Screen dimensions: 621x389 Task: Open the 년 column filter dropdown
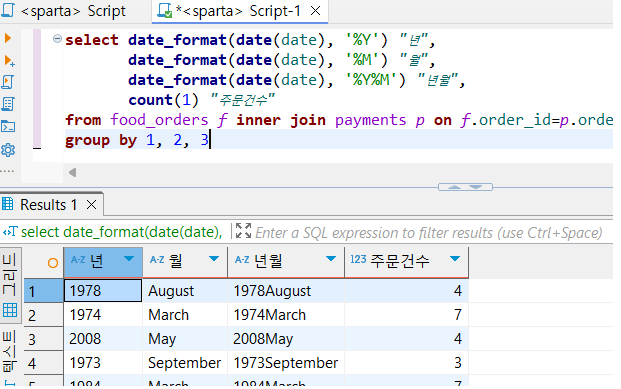point(129,259)
